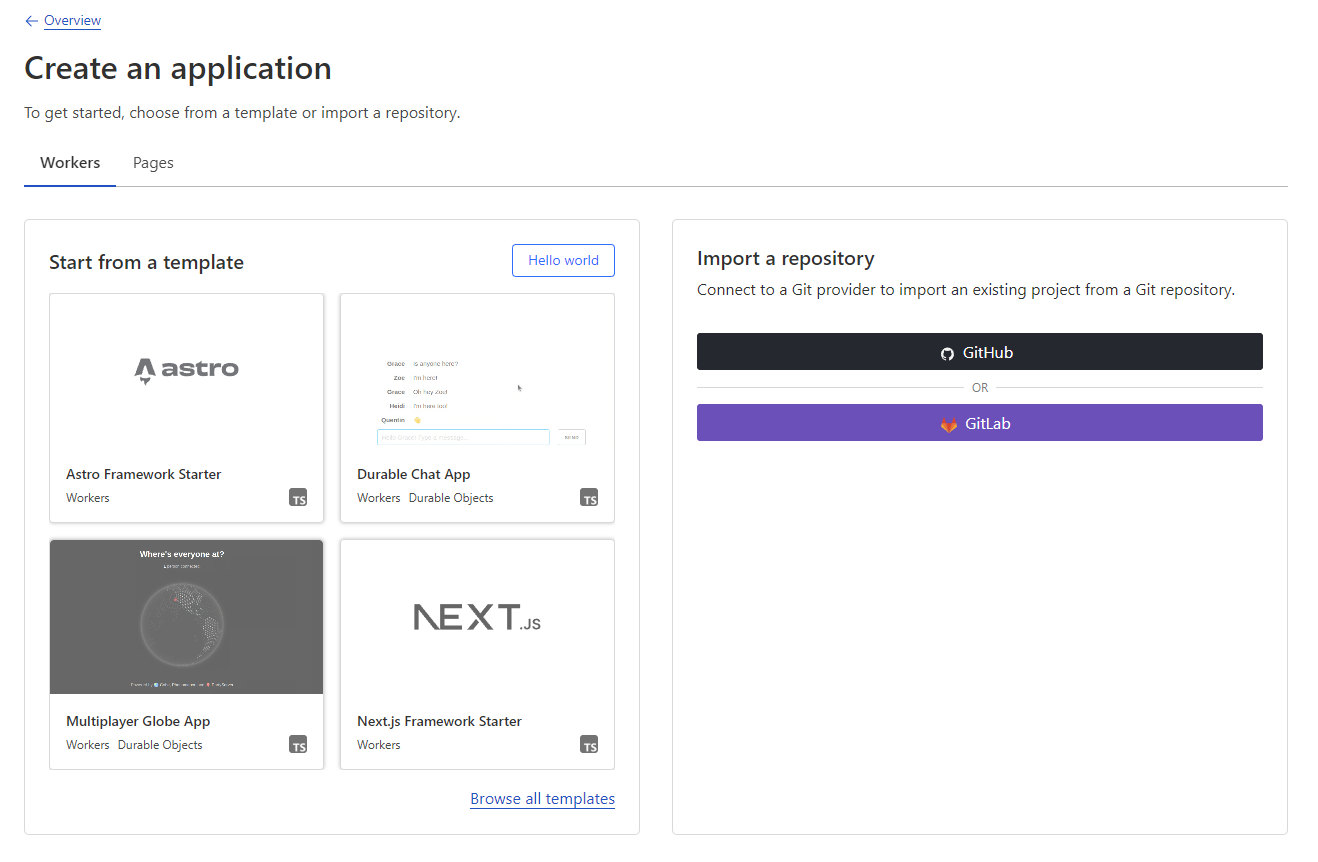Screen dimensions: 1318x862
Task: Click Workers tag on Astro Framework Starter card
Action: click(88, 498)
